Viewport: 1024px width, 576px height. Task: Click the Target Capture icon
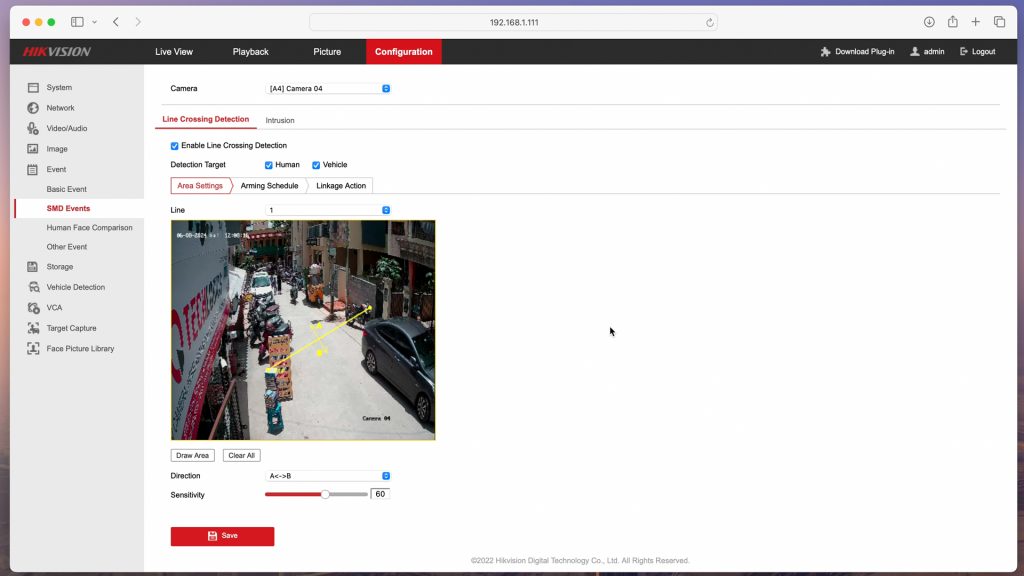pos(33,328)
